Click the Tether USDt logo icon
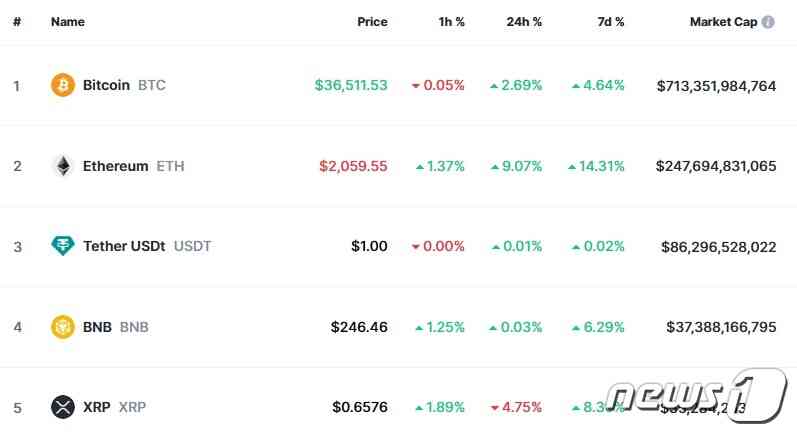 point(63,246)
